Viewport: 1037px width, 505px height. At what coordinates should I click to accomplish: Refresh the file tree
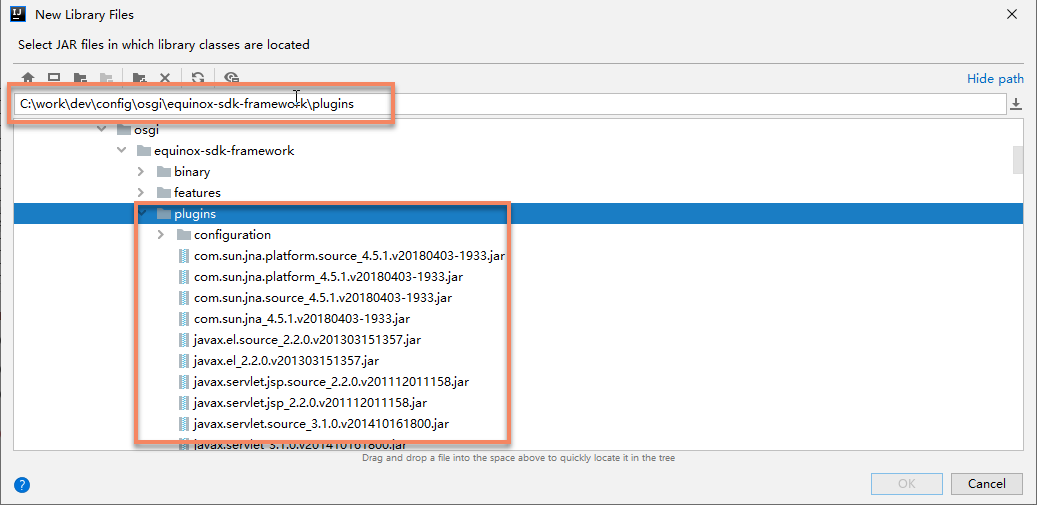coord(198,78)
